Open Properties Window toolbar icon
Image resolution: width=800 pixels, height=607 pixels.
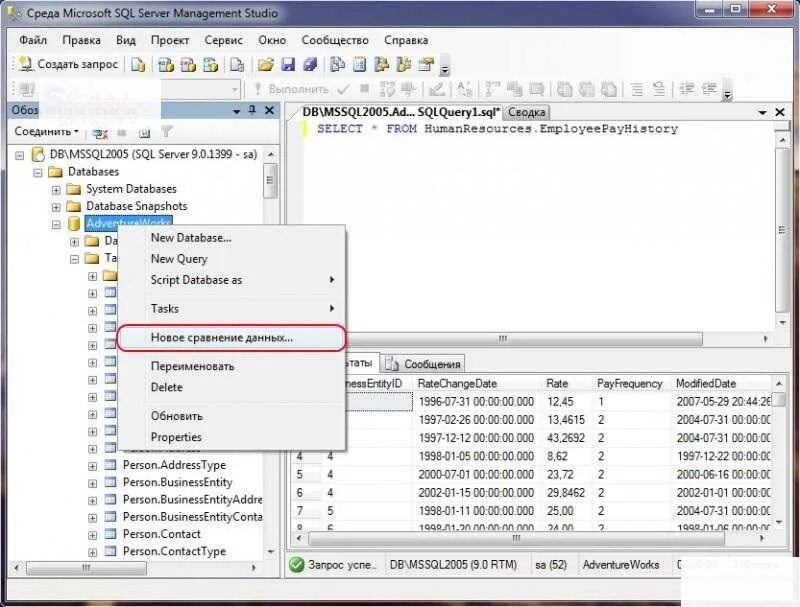[426, 64]
